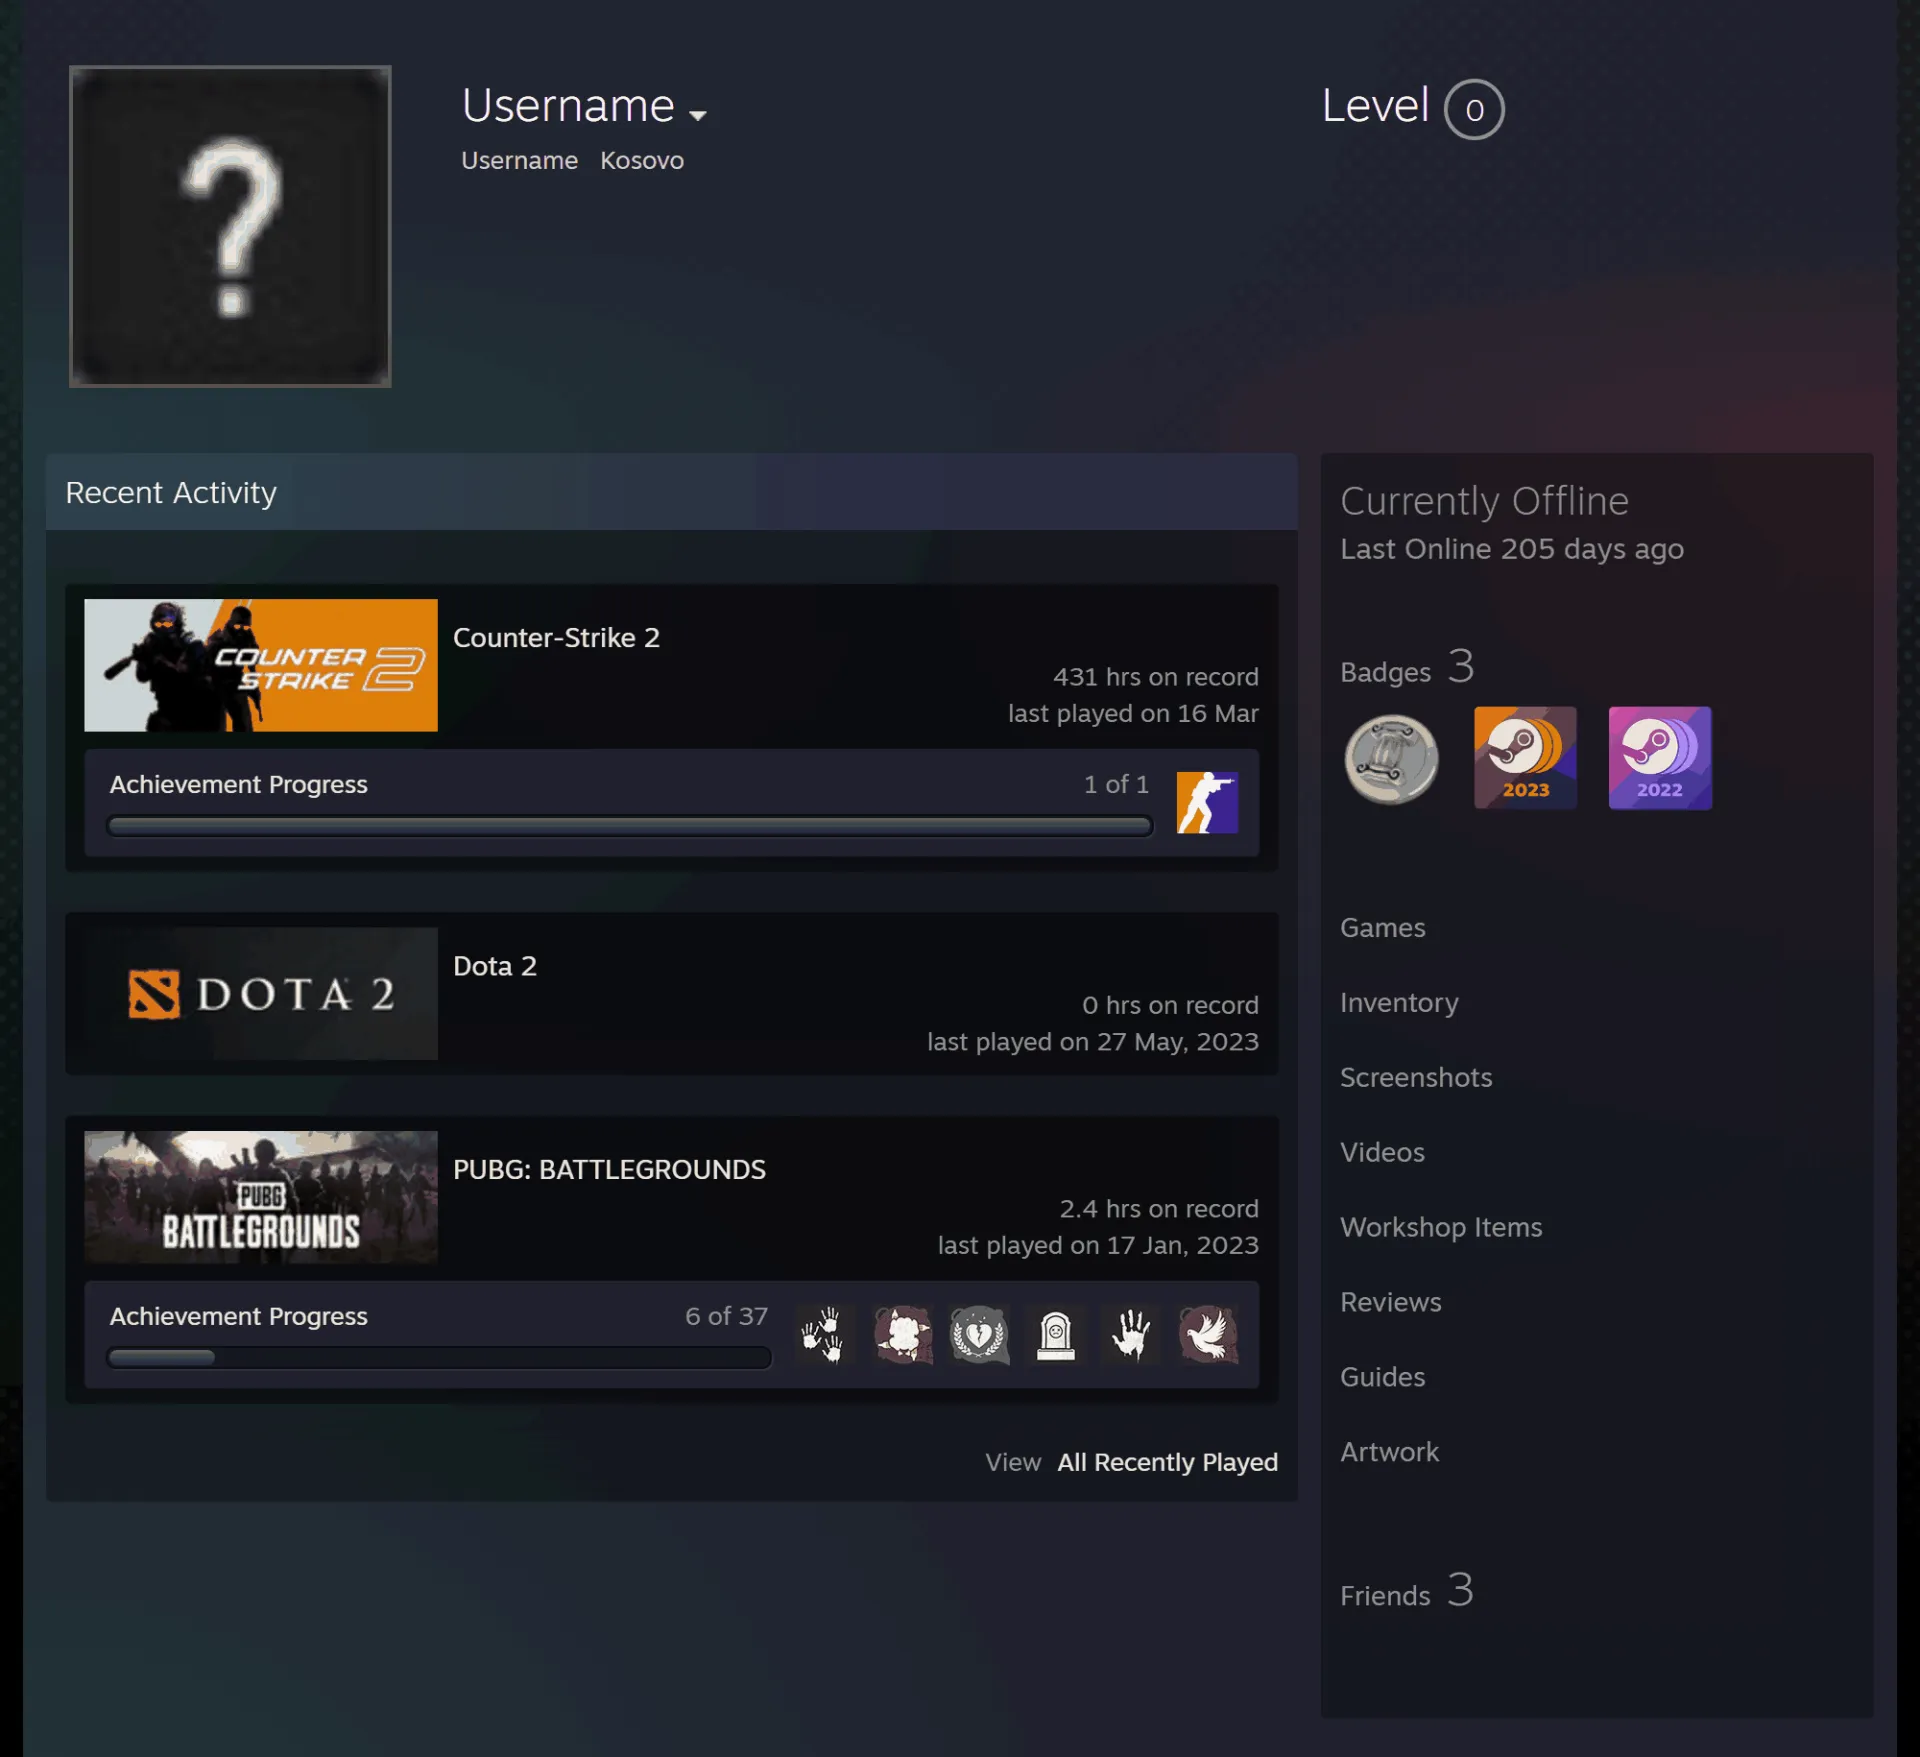This screenshot has width=1920, height=1757.
Task: Click the PUBG achievement progress bar
Action: 439,1358
